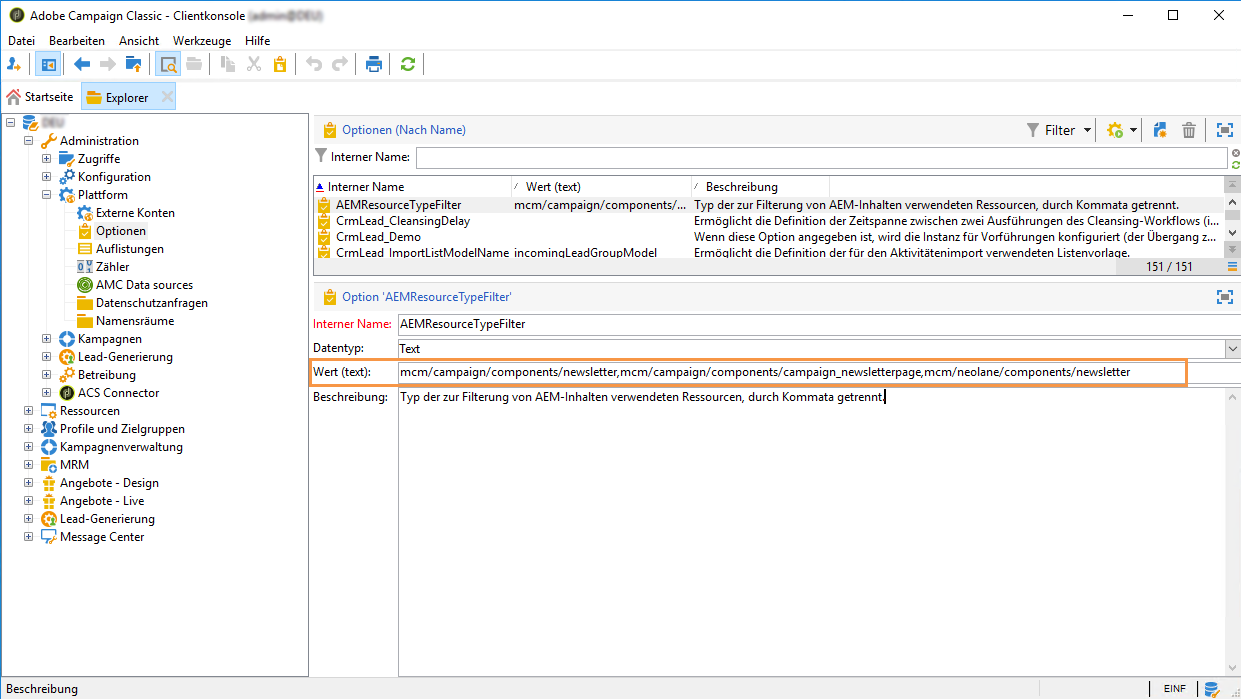Select Datenschutzanfragen folder
The image size is (1241, 699).
(152, 303)
